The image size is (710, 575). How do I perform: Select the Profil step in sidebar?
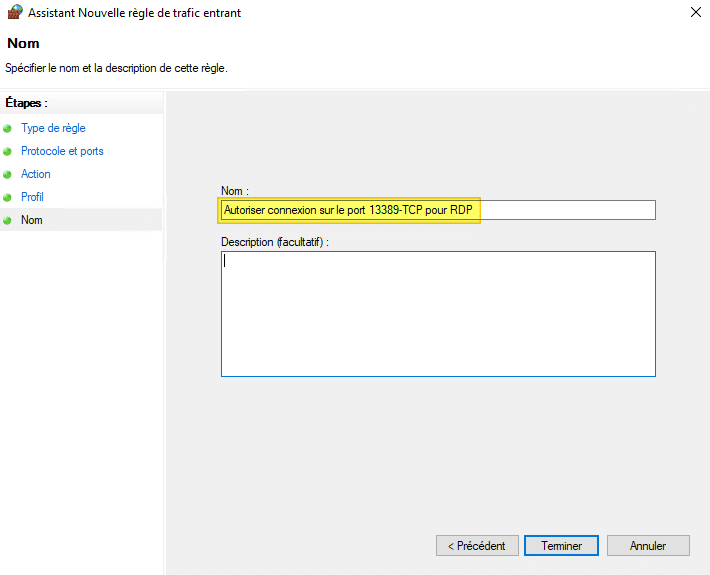pos(32,197)
